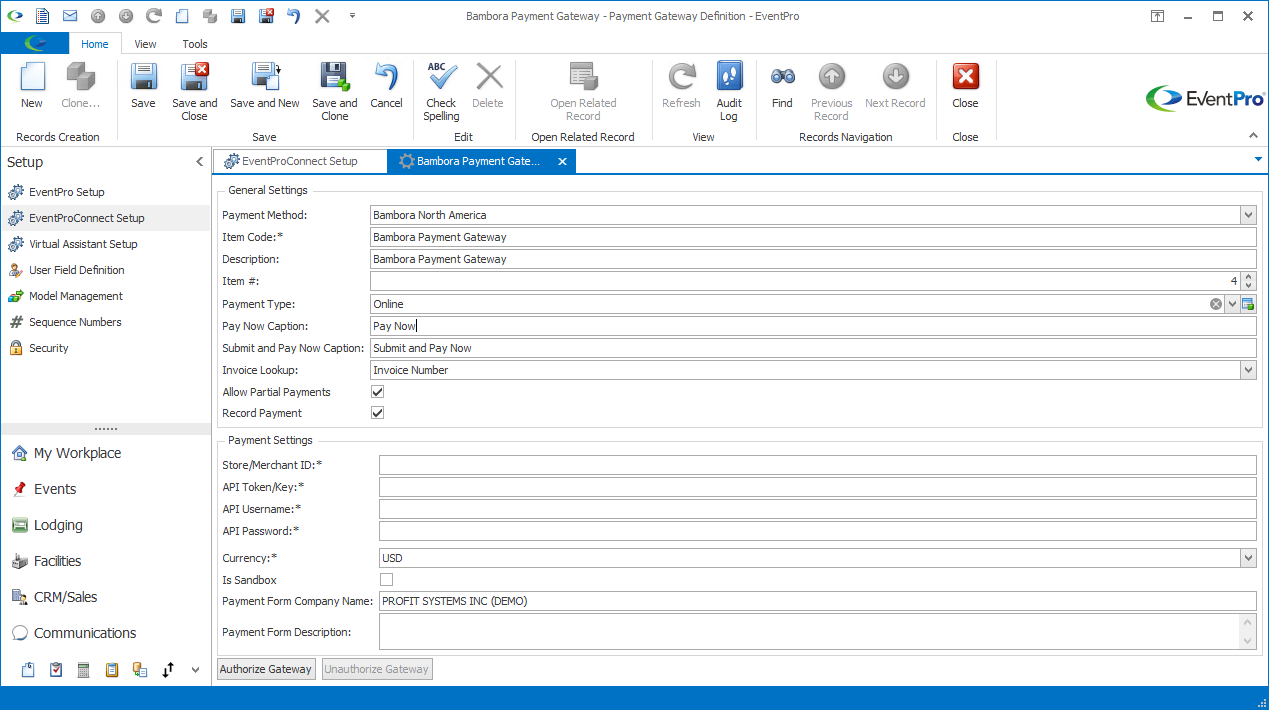Click the Authorize Gateway button
Screen dimensions: 1269x710
tap(267, 669)
